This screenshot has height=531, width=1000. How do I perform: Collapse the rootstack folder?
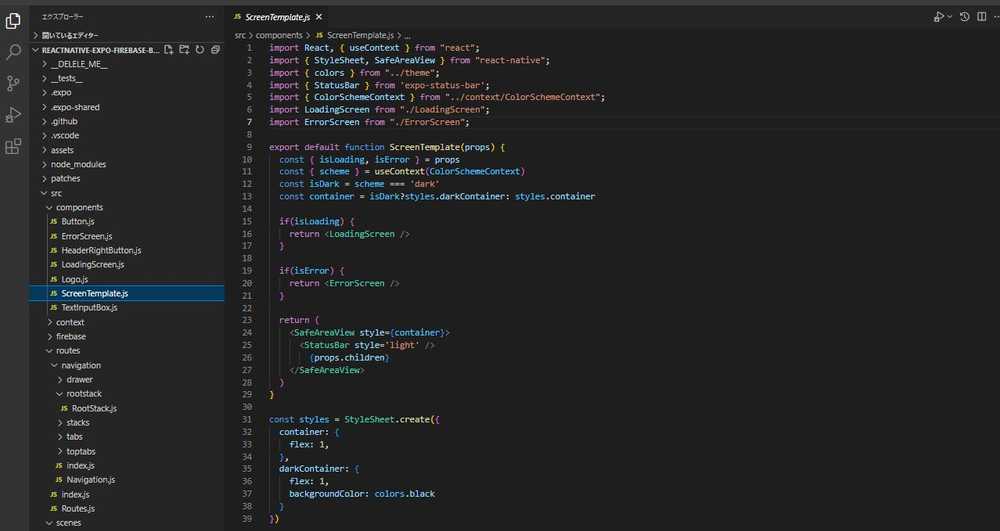[x=128, y=394]
